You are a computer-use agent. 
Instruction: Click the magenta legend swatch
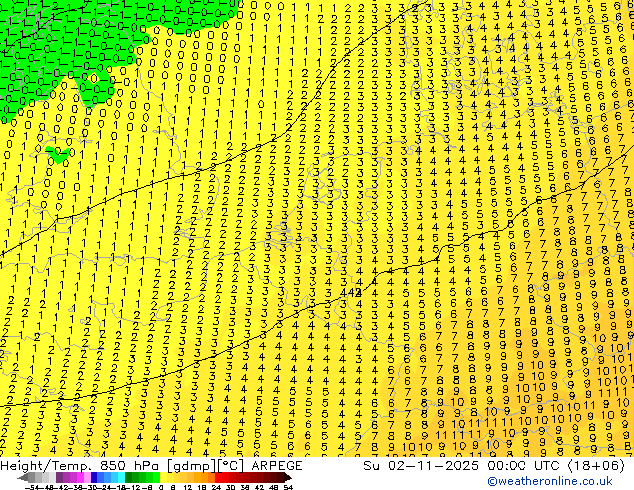tap(80, 478)
